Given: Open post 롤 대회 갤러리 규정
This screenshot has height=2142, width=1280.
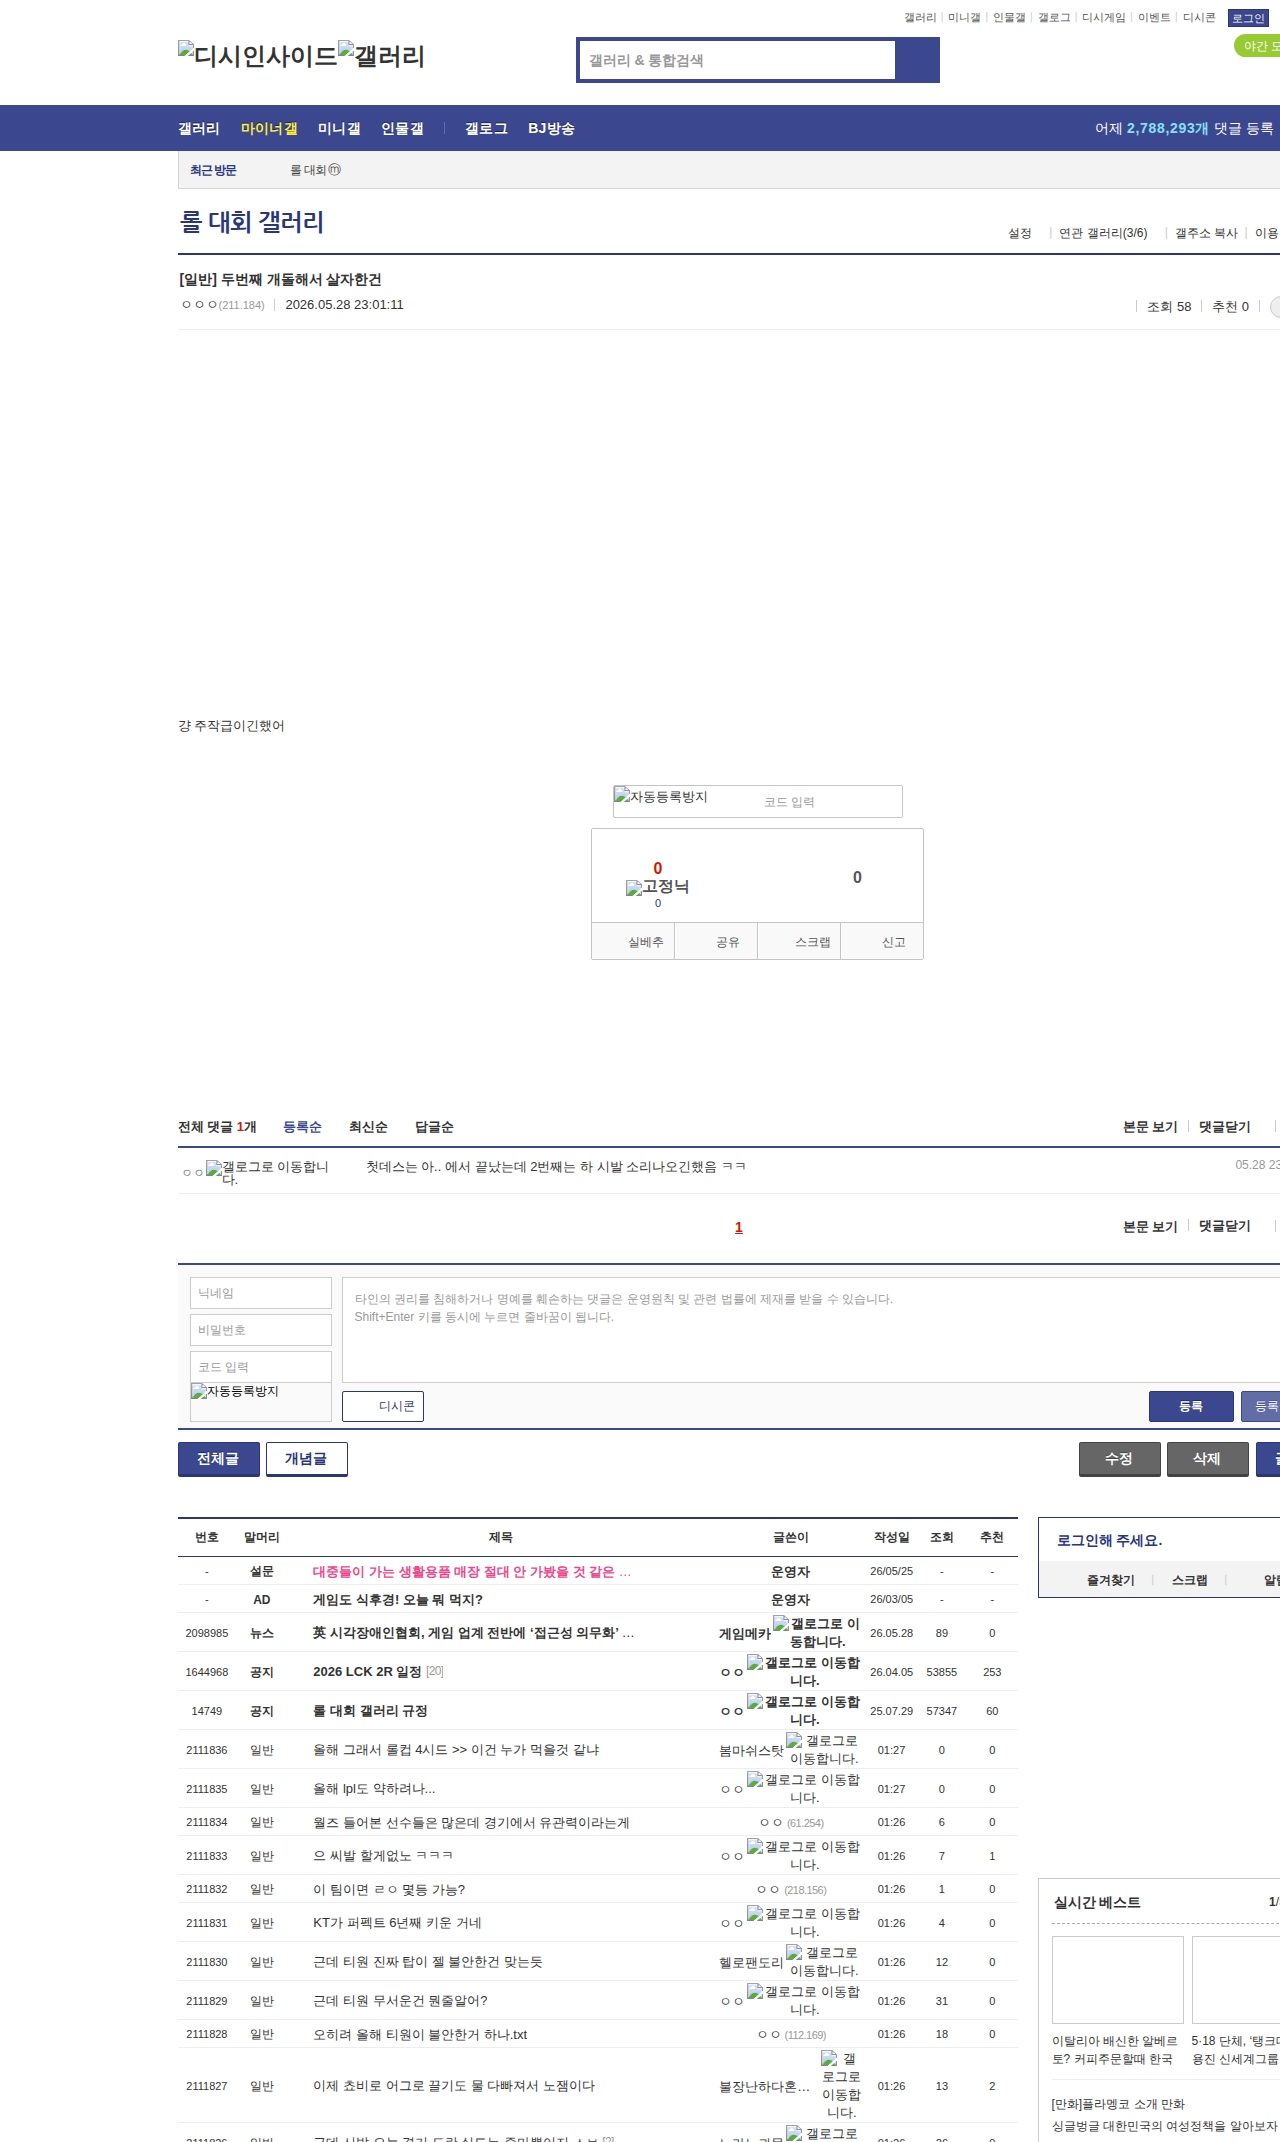Looking at the screenshot, I should click(x=370, y=1710).
